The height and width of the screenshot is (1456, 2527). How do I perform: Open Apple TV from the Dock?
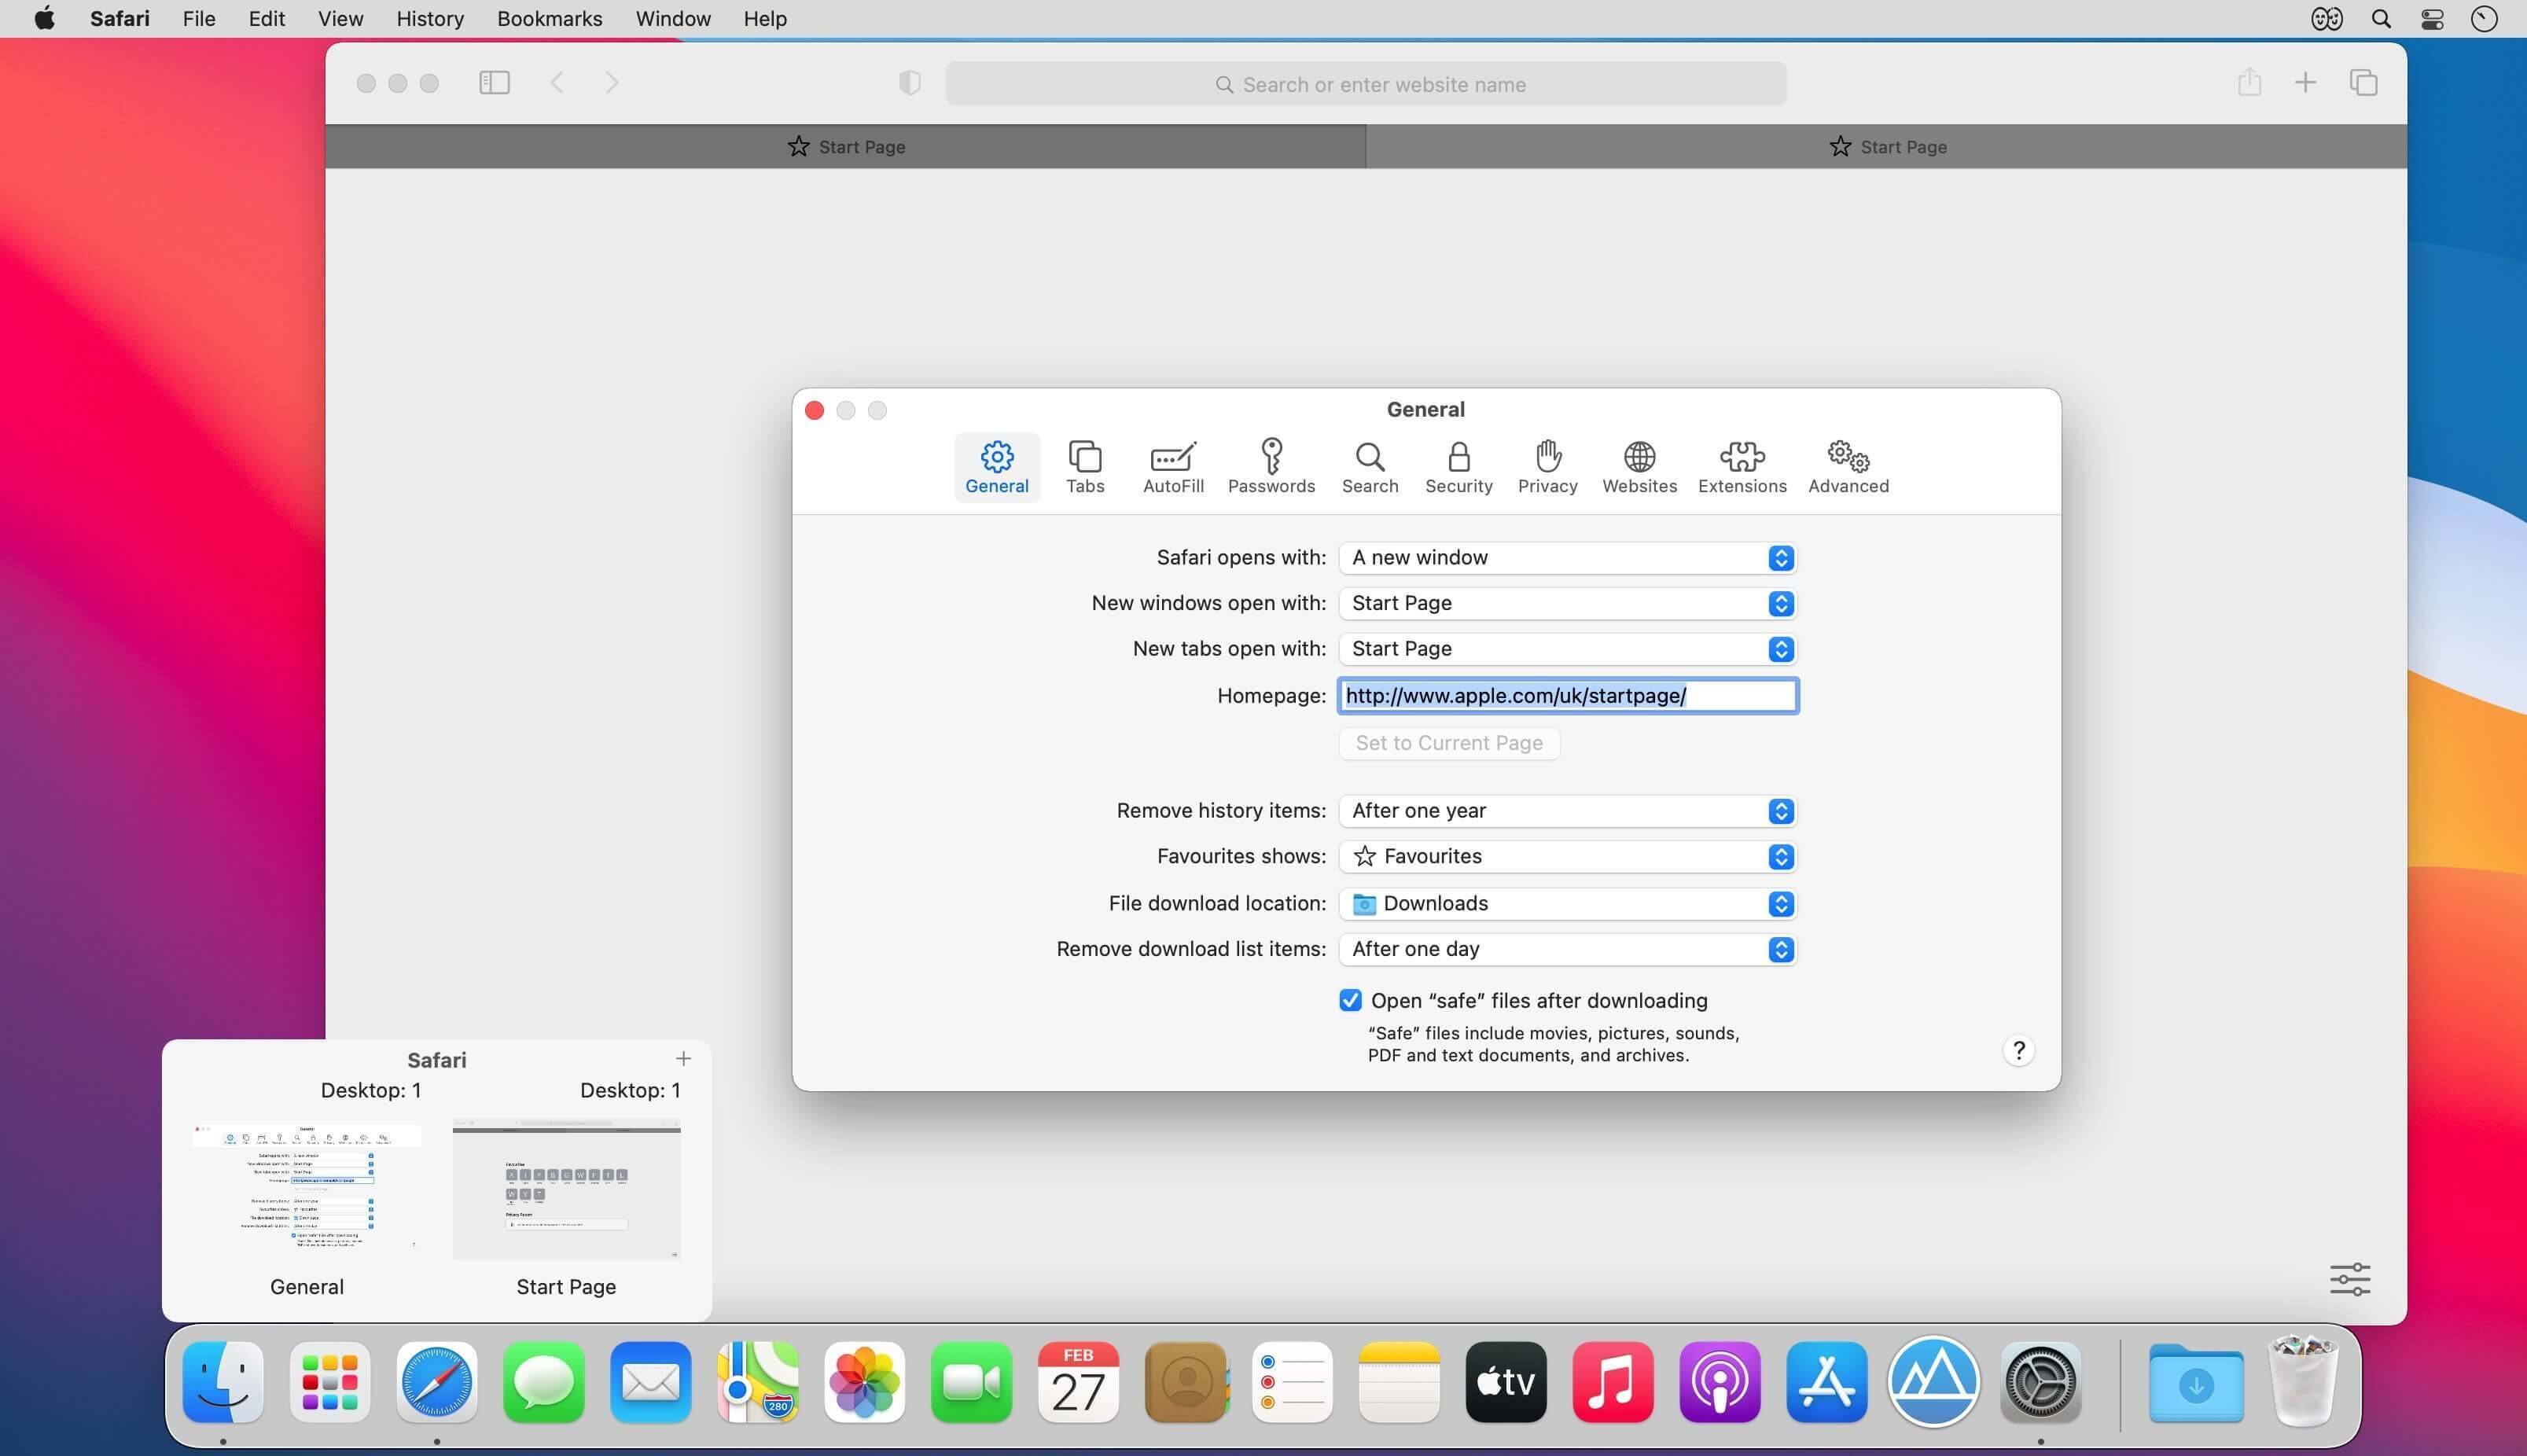click(1506, 1382)
